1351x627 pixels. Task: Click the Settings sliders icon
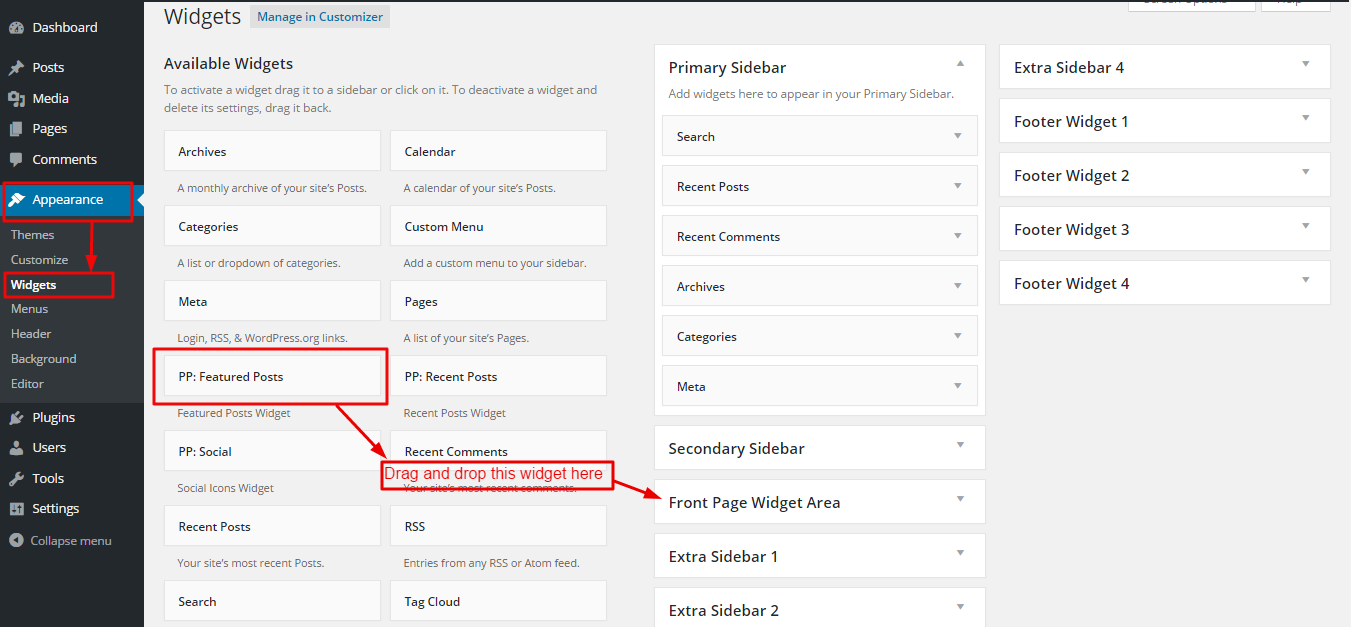16,509
